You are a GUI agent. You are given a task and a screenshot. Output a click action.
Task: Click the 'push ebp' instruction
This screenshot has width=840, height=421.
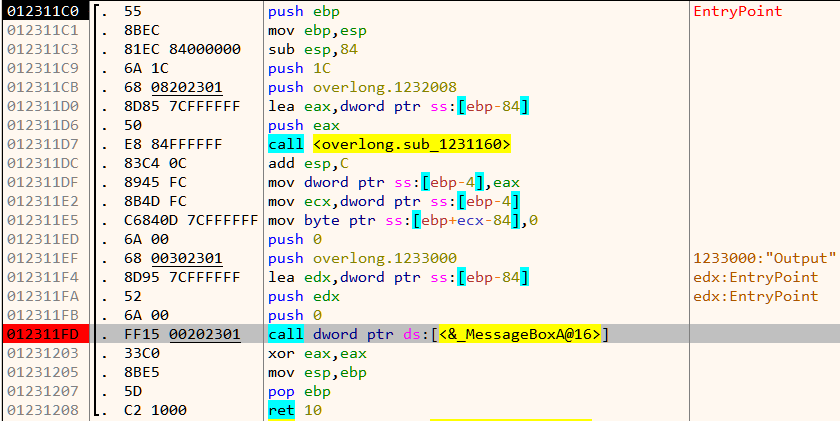[304, 11]
